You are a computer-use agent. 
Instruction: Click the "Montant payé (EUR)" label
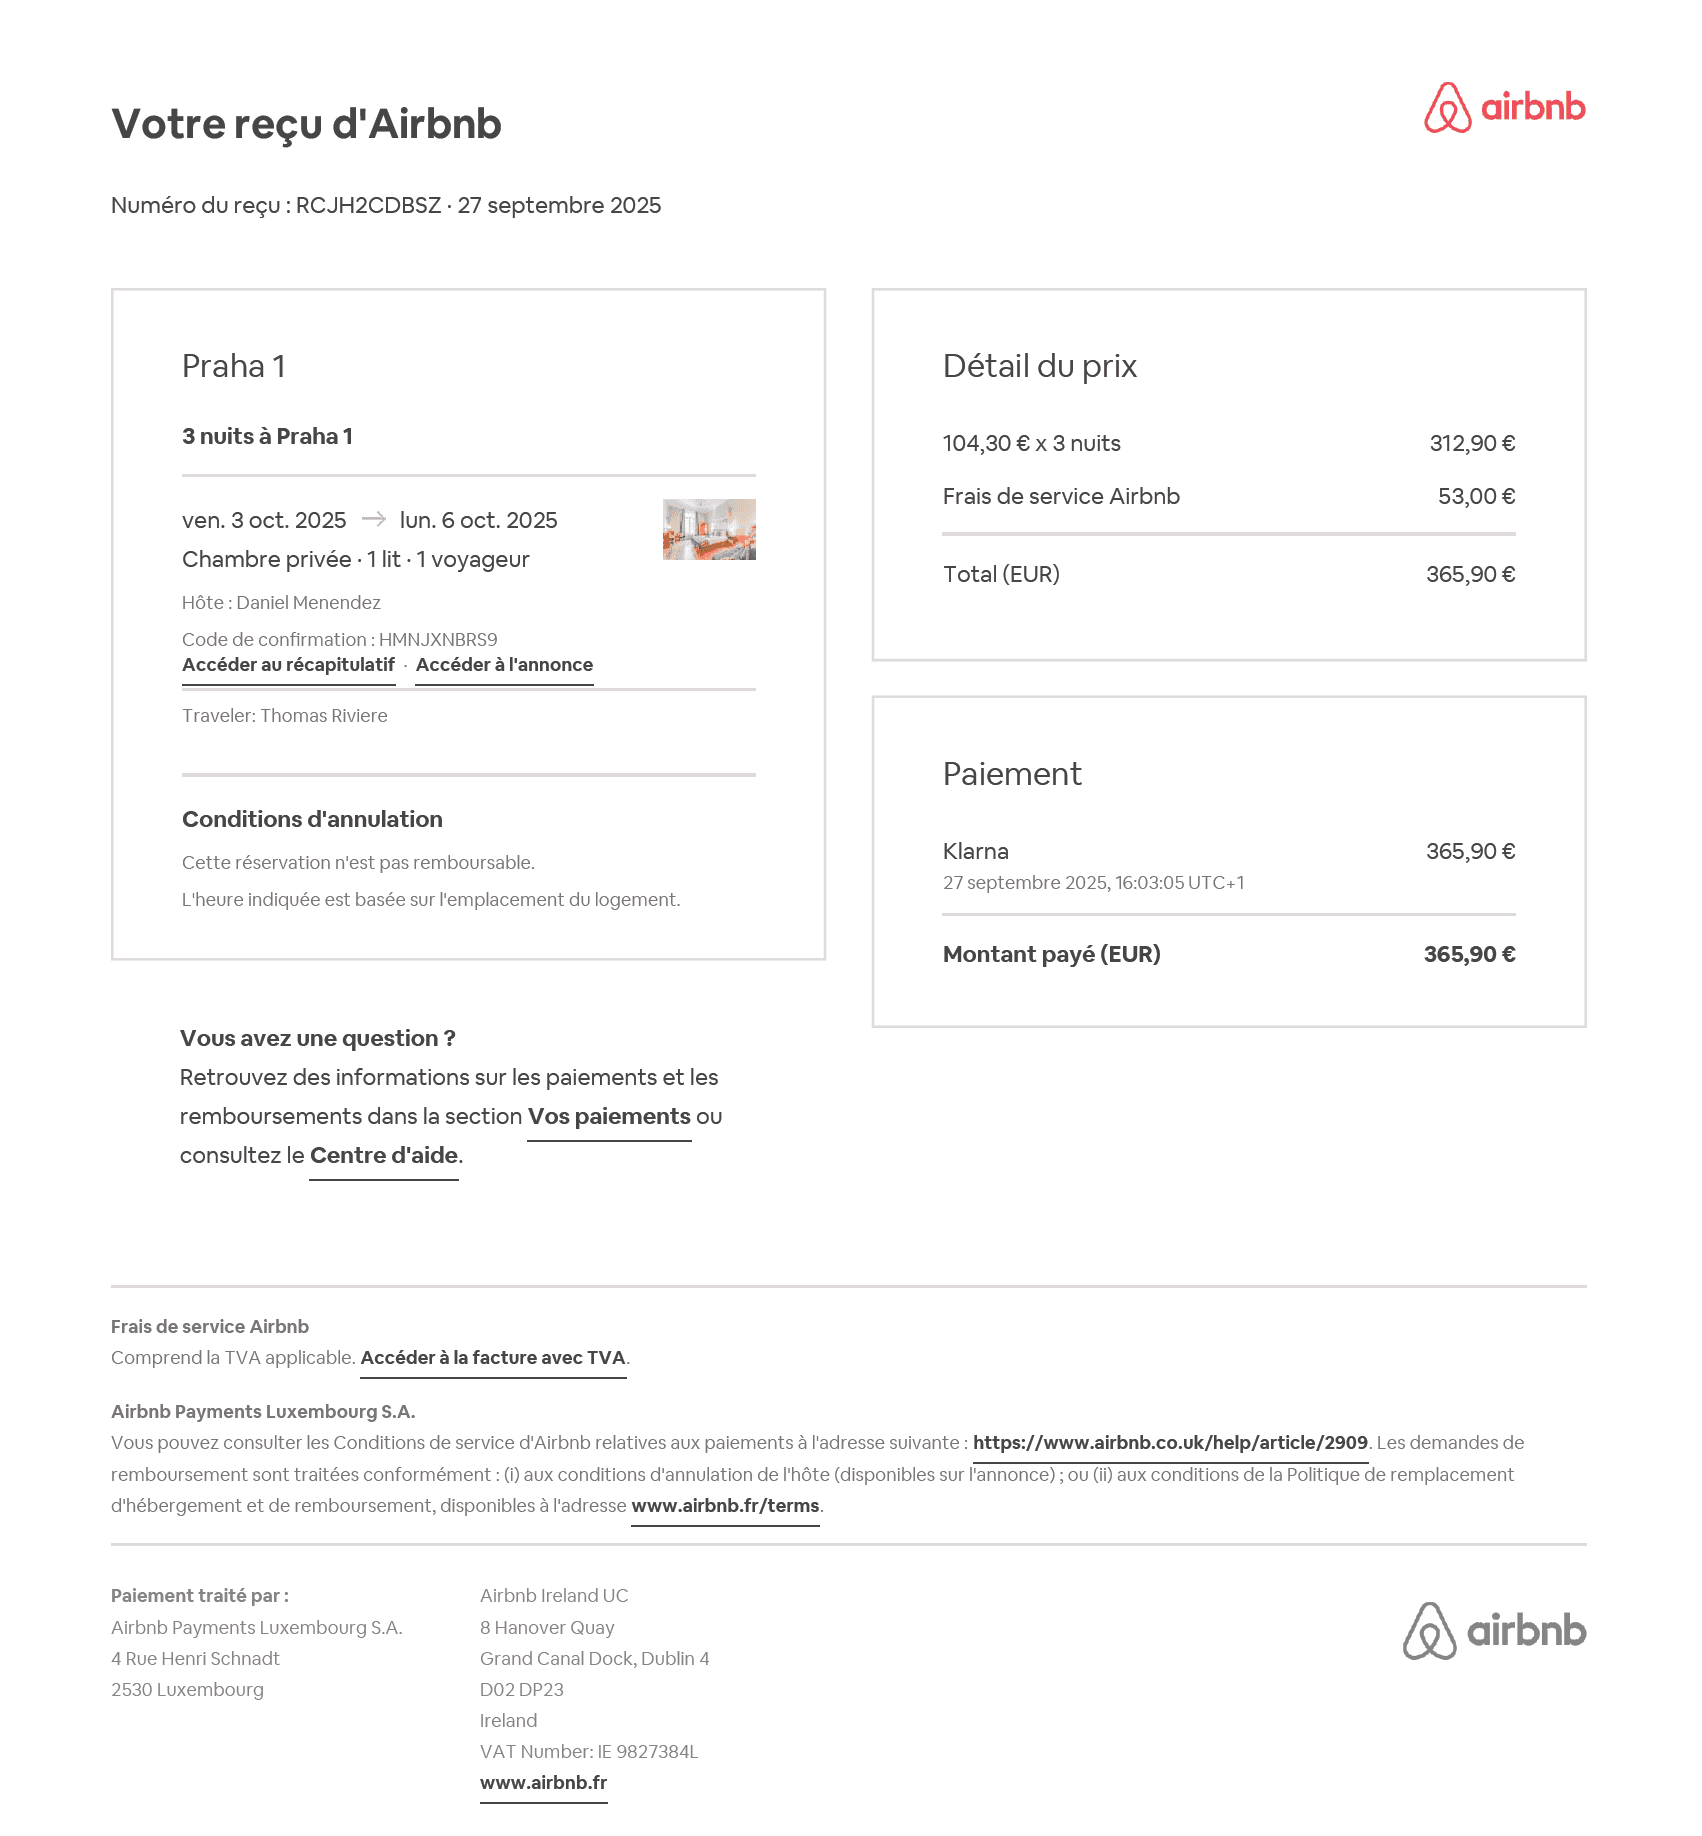coord(1051,955)
